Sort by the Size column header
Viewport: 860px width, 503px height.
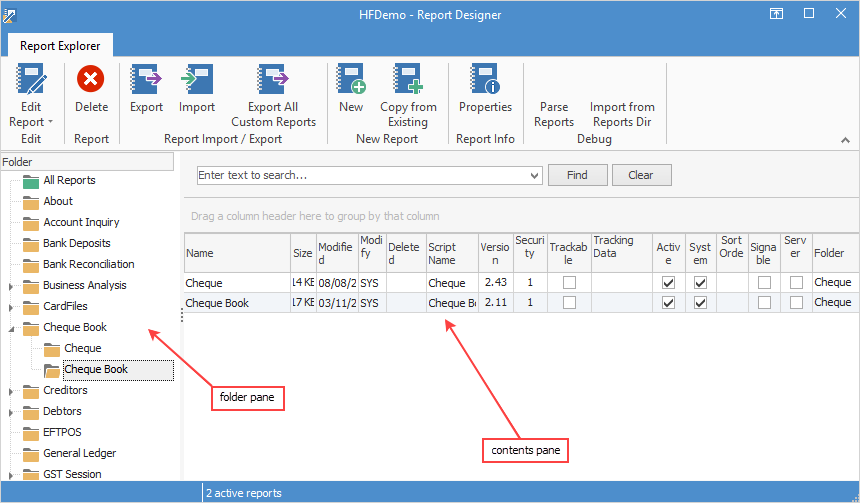coord(303,253)
